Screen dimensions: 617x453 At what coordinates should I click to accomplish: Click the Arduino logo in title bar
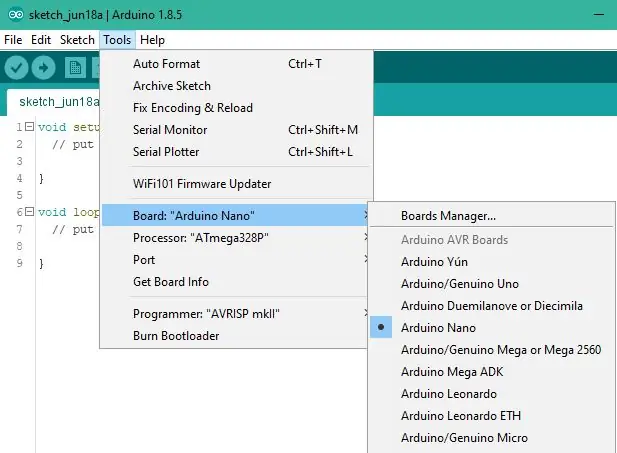point(16,15)
